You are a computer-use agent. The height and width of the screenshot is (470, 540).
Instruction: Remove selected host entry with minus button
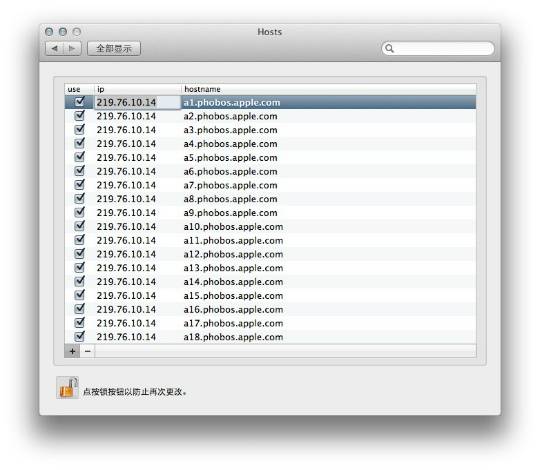(x=87, y=351)
